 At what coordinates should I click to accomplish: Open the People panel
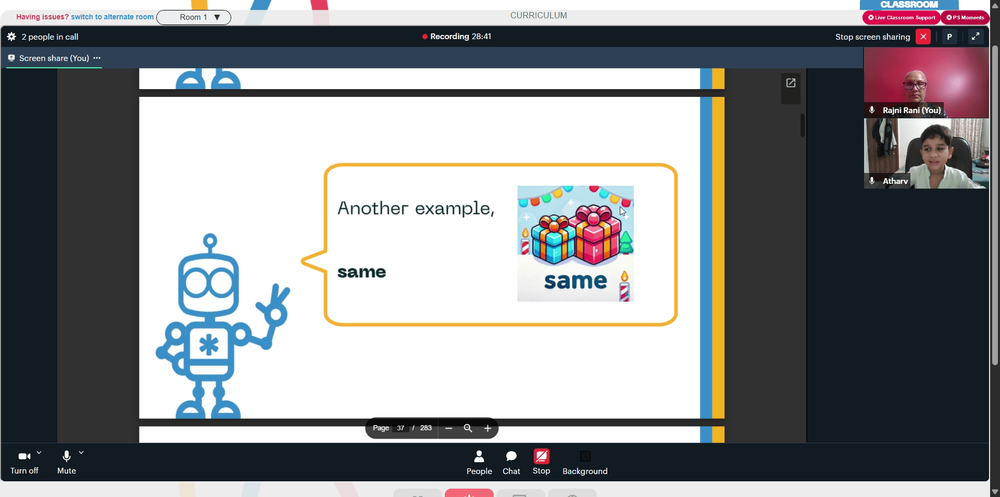coord(479,463)
